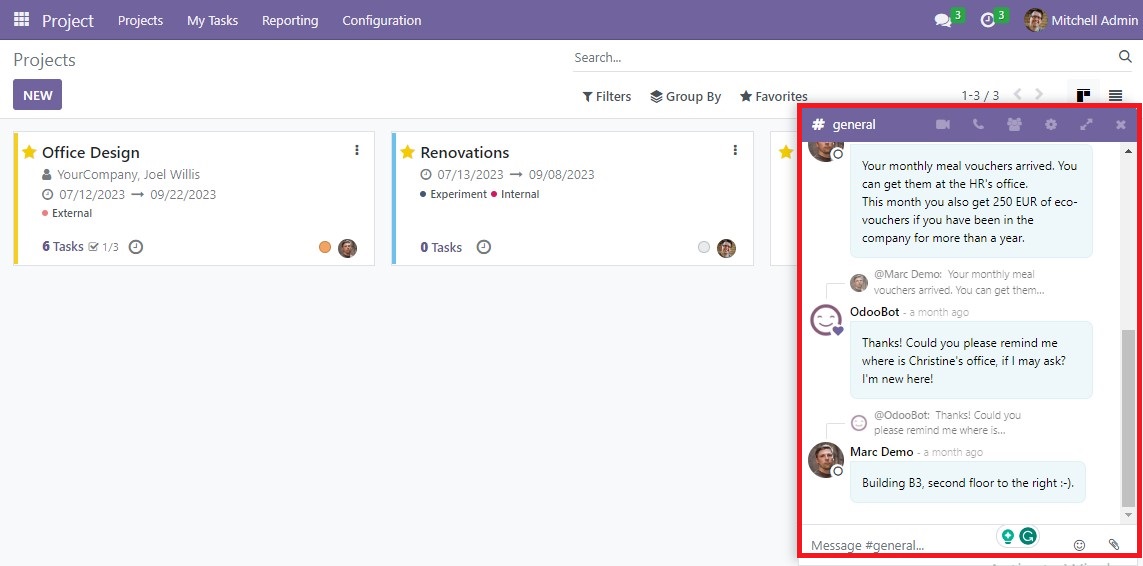Image resolution: width=1143 pixels, height=566 pixels.
Task: Click OdooBot sender name in chat
Action: 874,311
